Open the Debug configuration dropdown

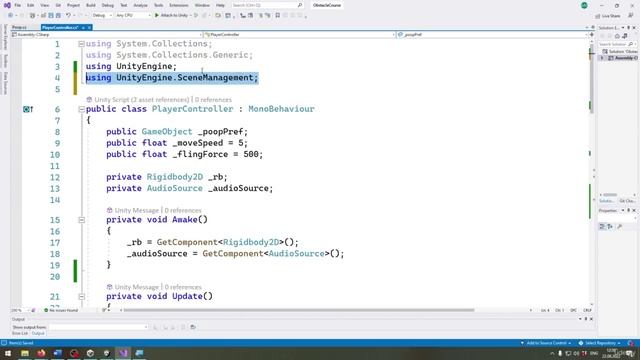pos(102,15)
